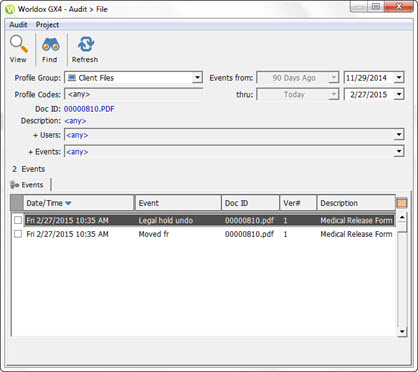Check the box for Moved fr row
This screenshot has height=372, width=418.
pos(18,234)
